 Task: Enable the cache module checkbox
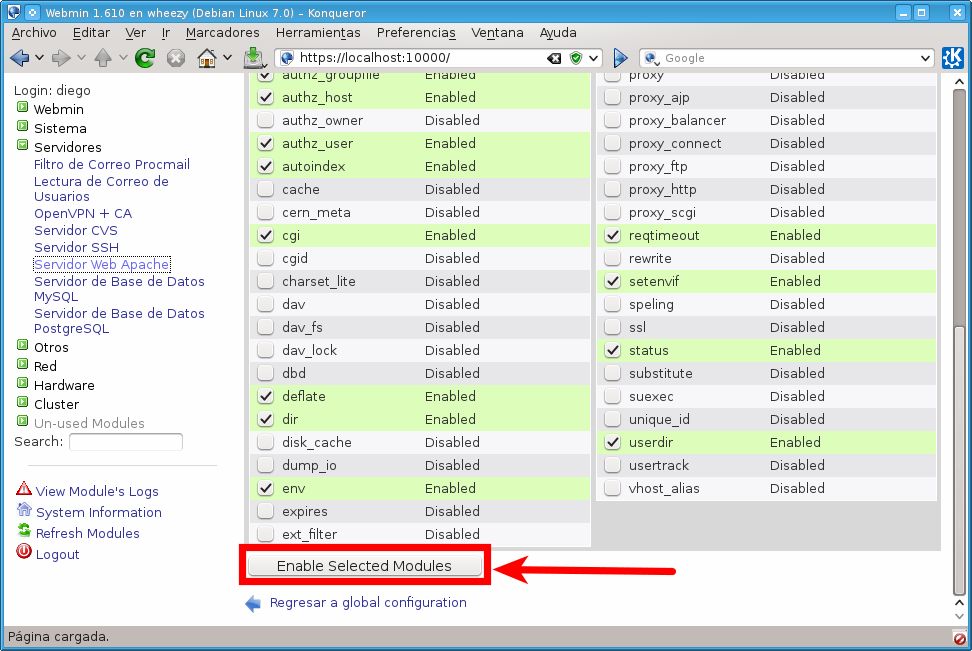tap(265, 189)
